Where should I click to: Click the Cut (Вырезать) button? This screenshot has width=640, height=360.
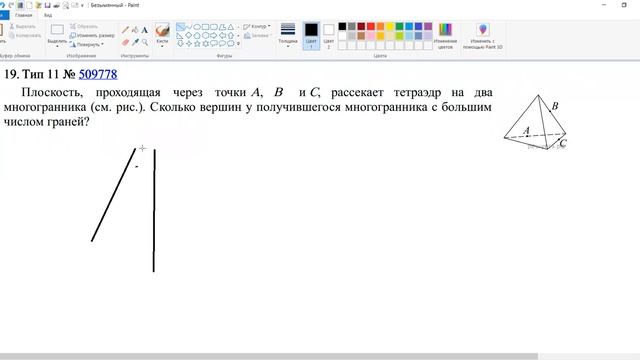pyautogui.click(x=22, y=27)
